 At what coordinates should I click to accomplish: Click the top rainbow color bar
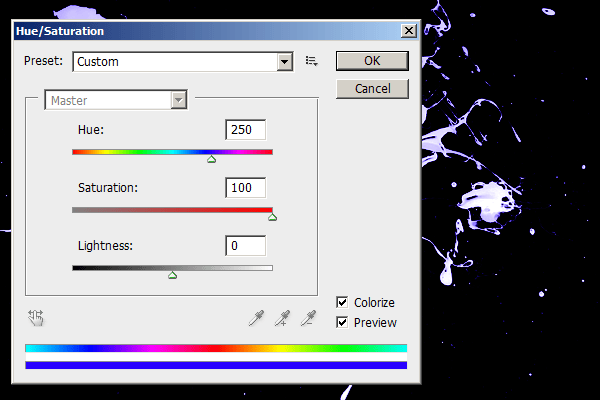[x=216, y=348]
